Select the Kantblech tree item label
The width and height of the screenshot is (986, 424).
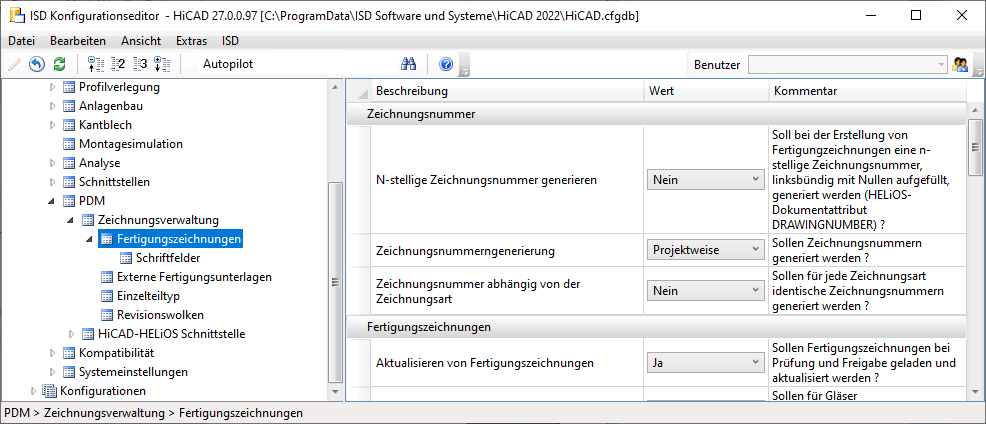pos(105,125)
